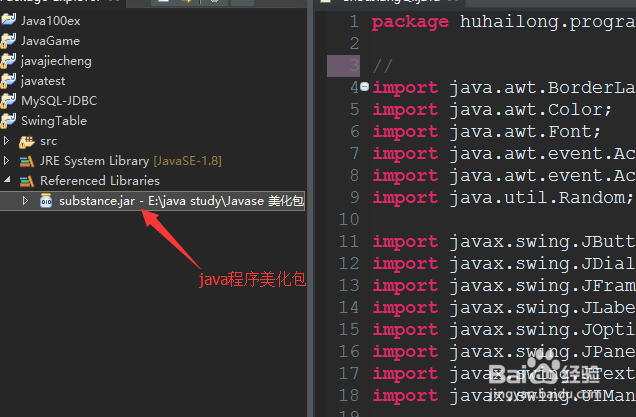Click the javax.swing.JOpti text on line 15
This screenshot has height=417, width=636.
coord(542,329)
